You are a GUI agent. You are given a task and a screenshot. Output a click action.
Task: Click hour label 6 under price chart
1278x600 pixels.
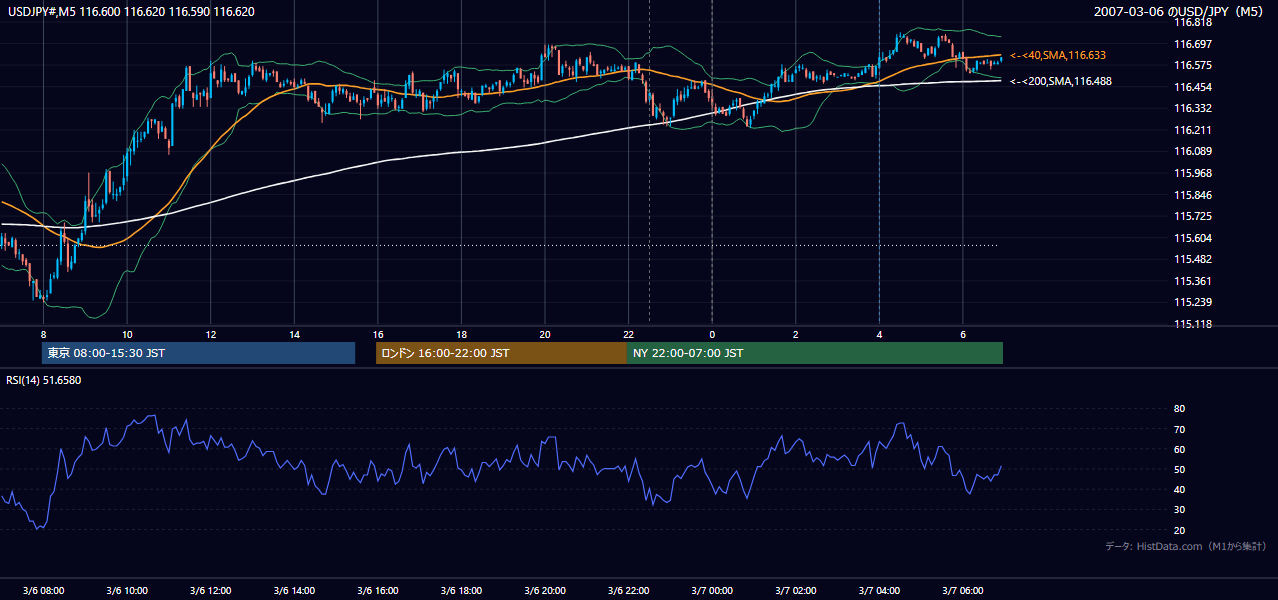click(x=962, y=334)
